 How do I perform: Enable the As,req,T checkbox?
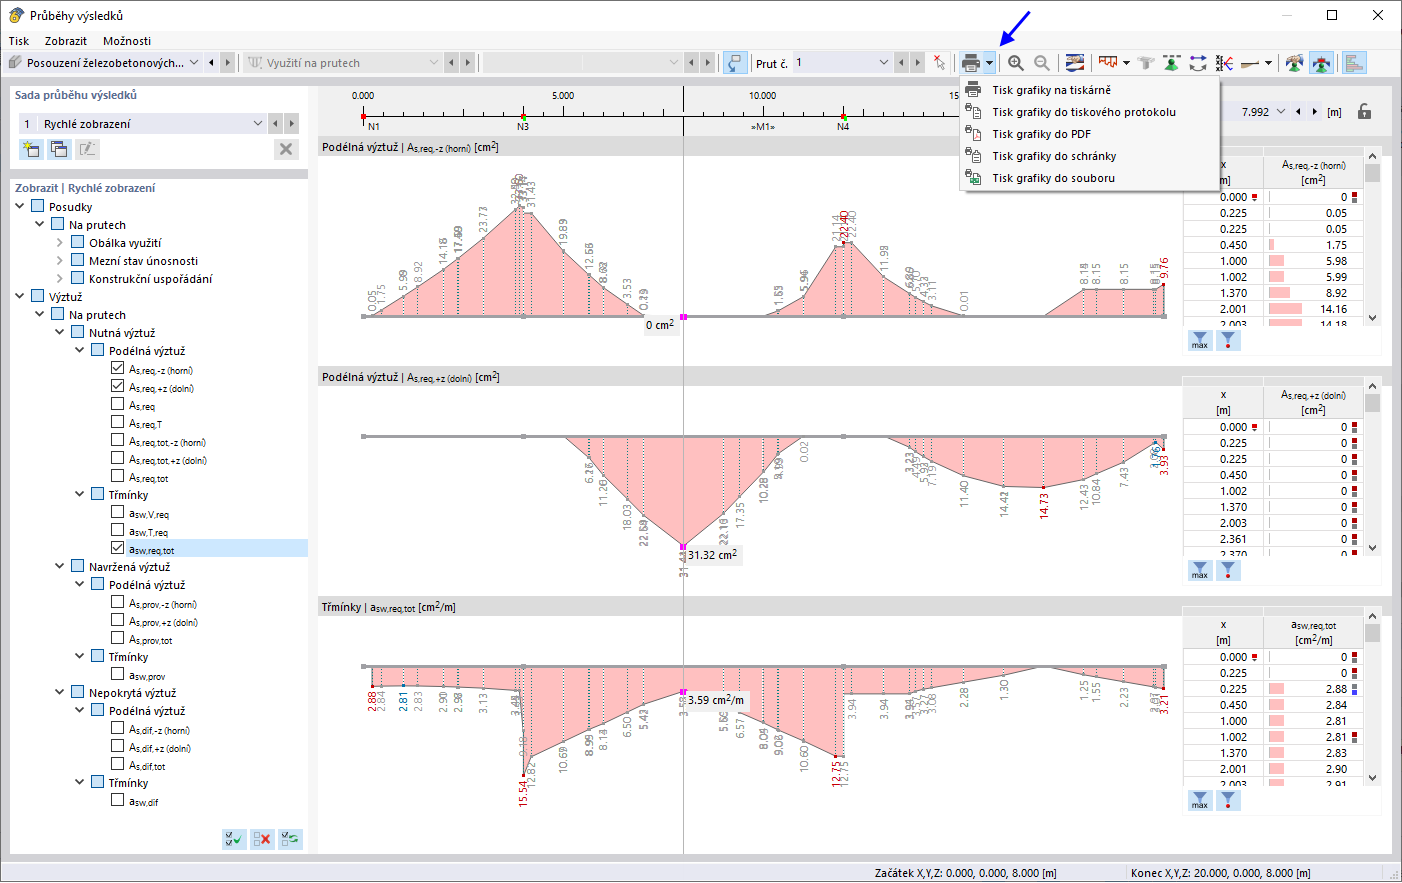[118, 423]
